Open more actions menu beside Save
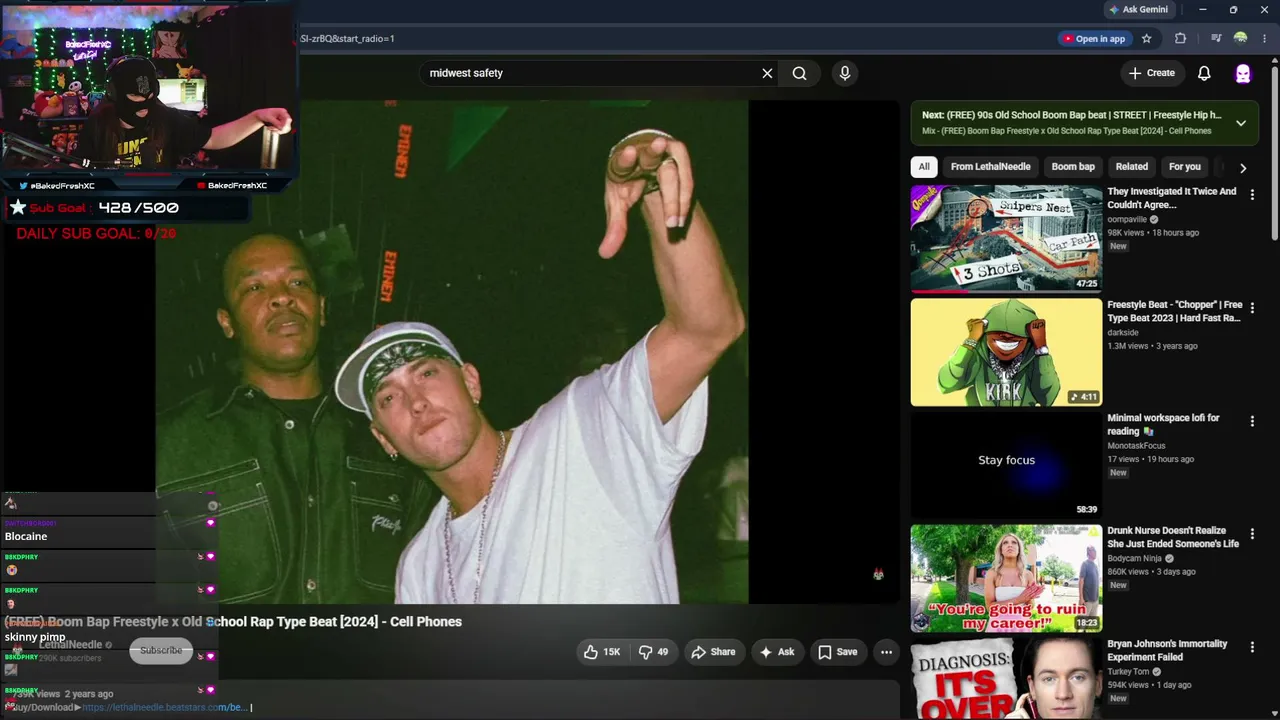 point(886,652)
